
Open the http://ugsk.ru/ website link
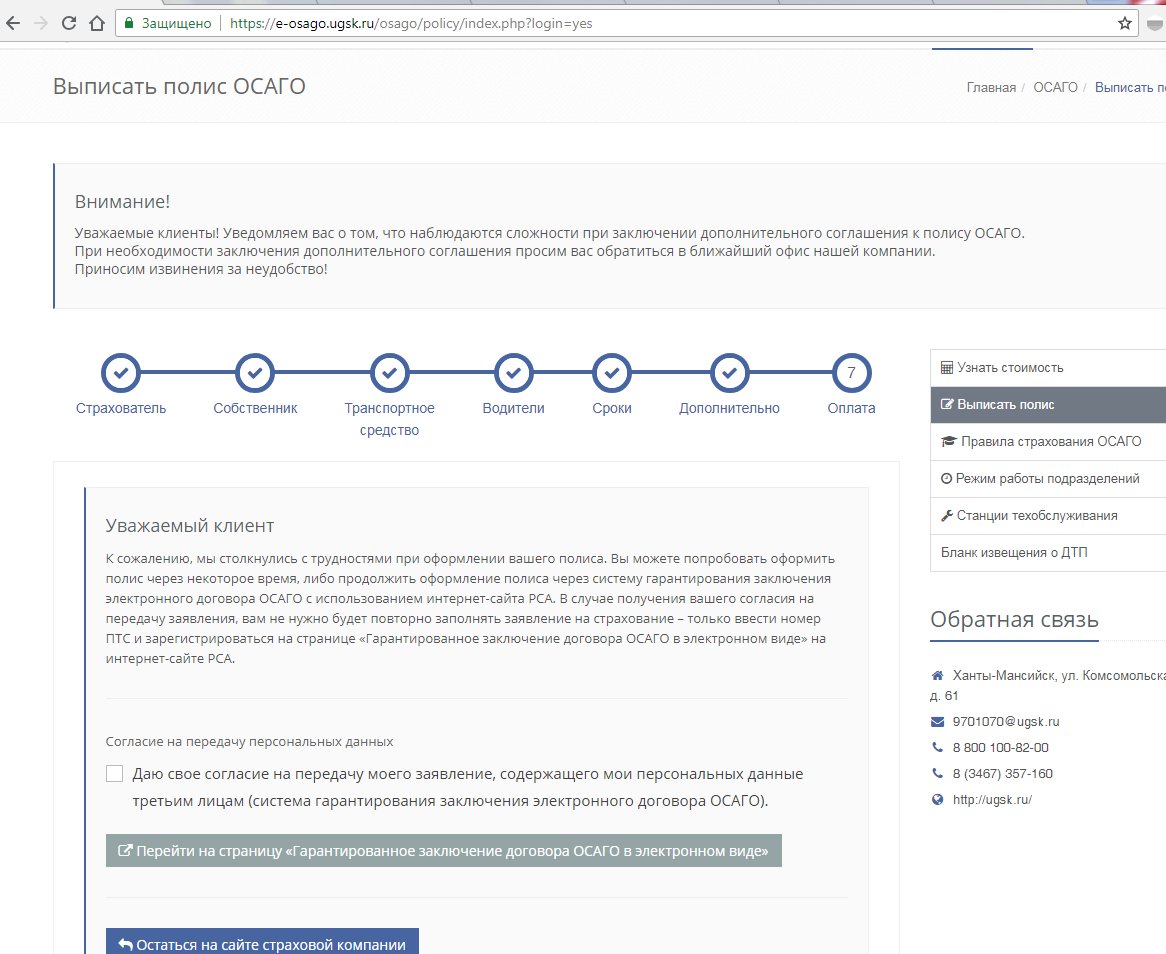[x=992, y=799]
